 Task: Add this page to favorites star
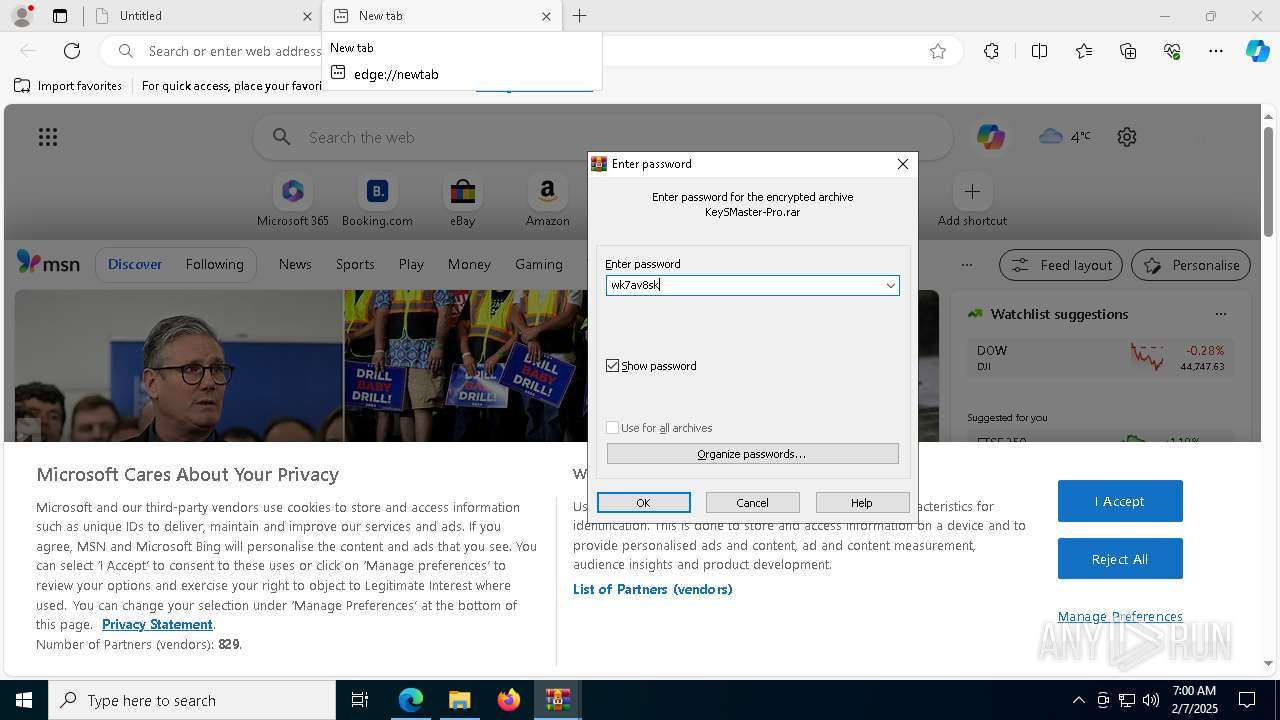point(938,51)
